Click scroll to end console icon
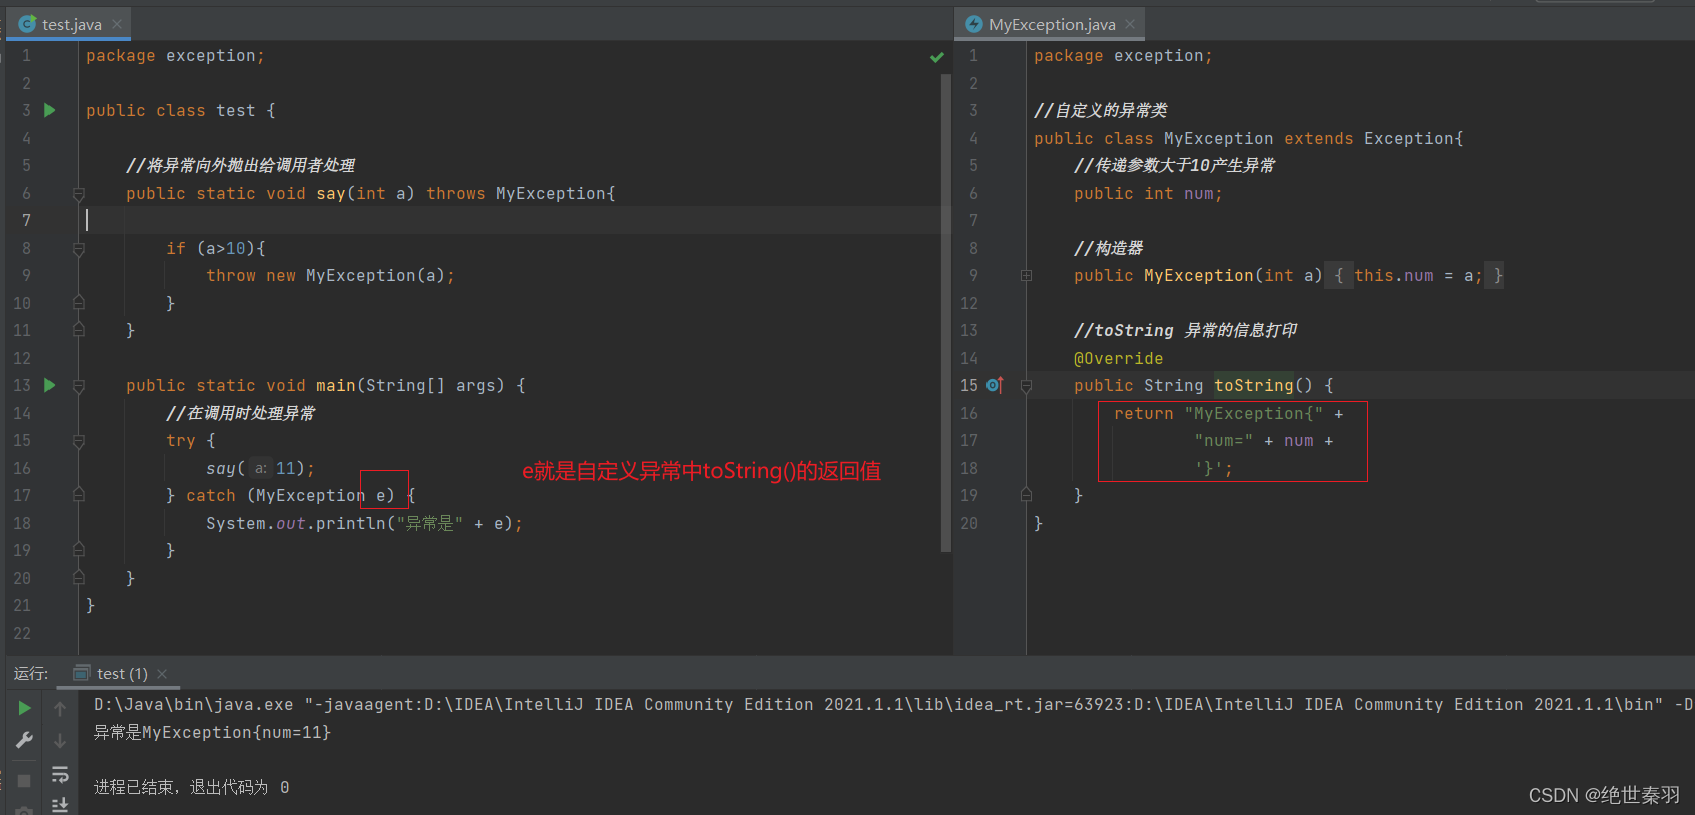This screenshot has width=1695, height=815. (x=60, y=804)
